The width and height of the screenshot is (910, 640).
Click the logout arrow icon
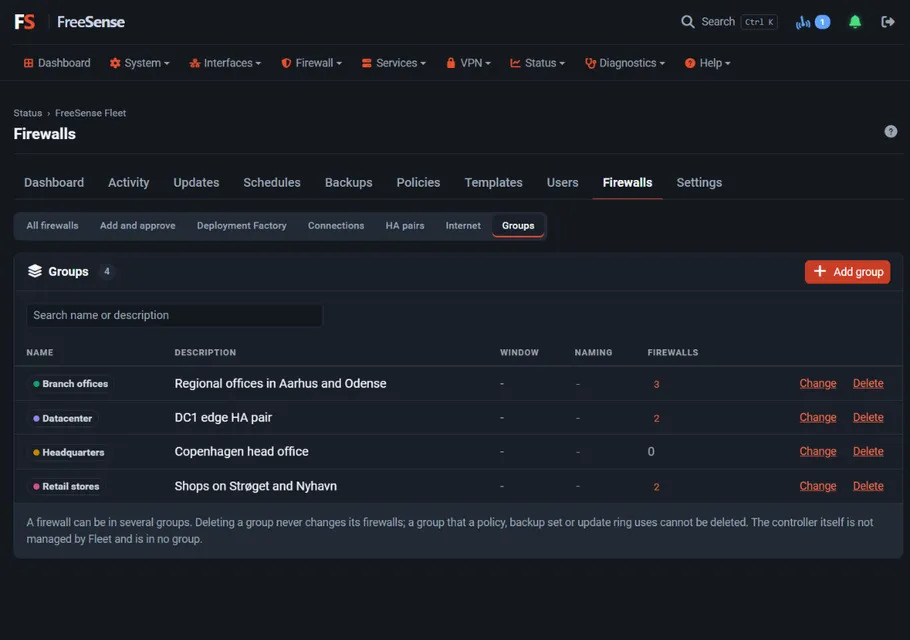(887, 22)
